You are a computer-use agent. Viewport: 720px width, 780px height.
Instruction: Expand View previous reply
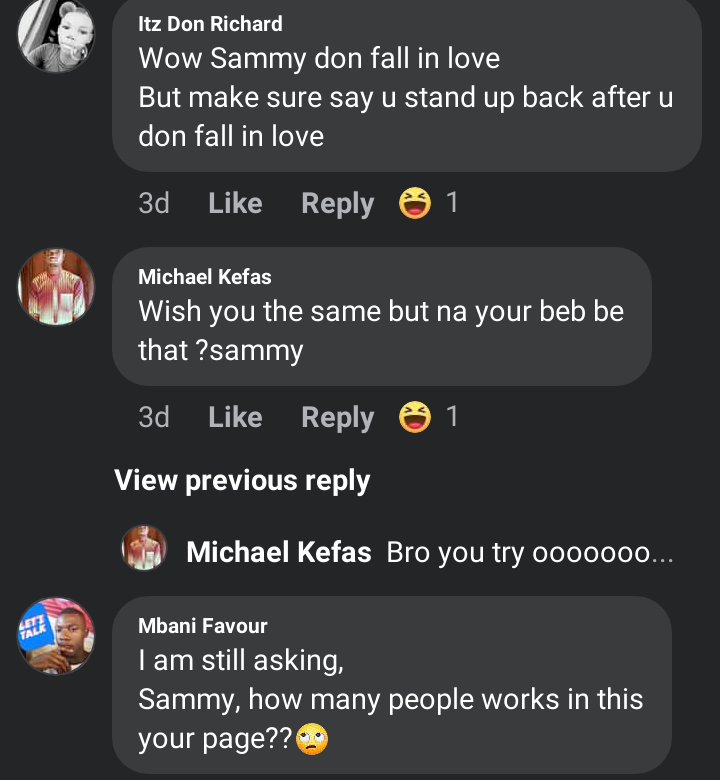(242, 481)
